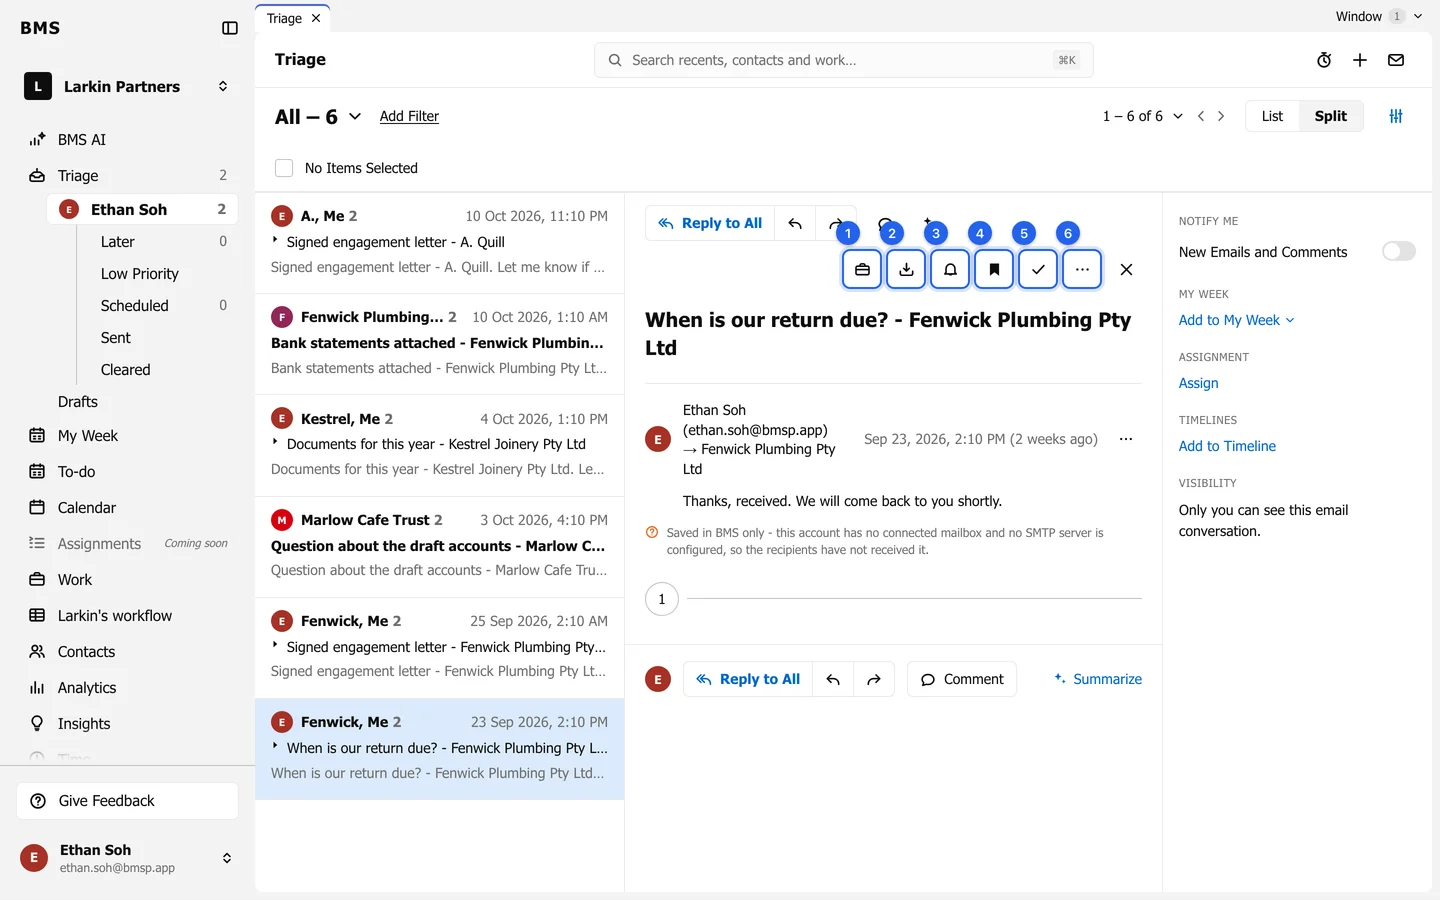Open the Window dropdown
1440x900 pixels.
click(1379, 16)
